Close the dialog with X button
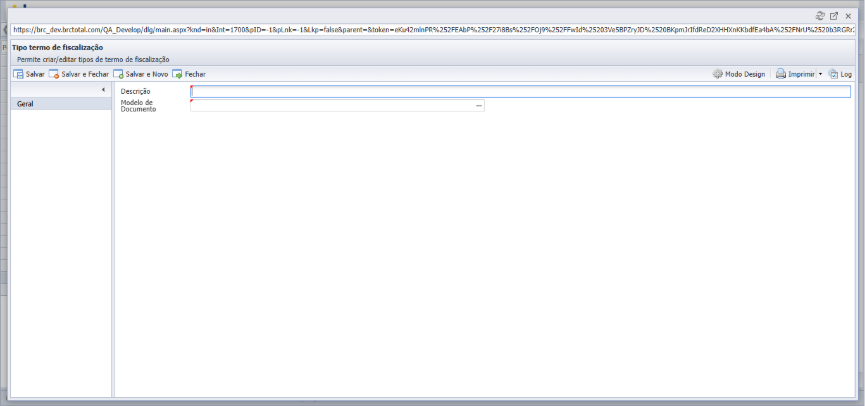Screen dimensions: 865x406 click(x=848, y=16)
